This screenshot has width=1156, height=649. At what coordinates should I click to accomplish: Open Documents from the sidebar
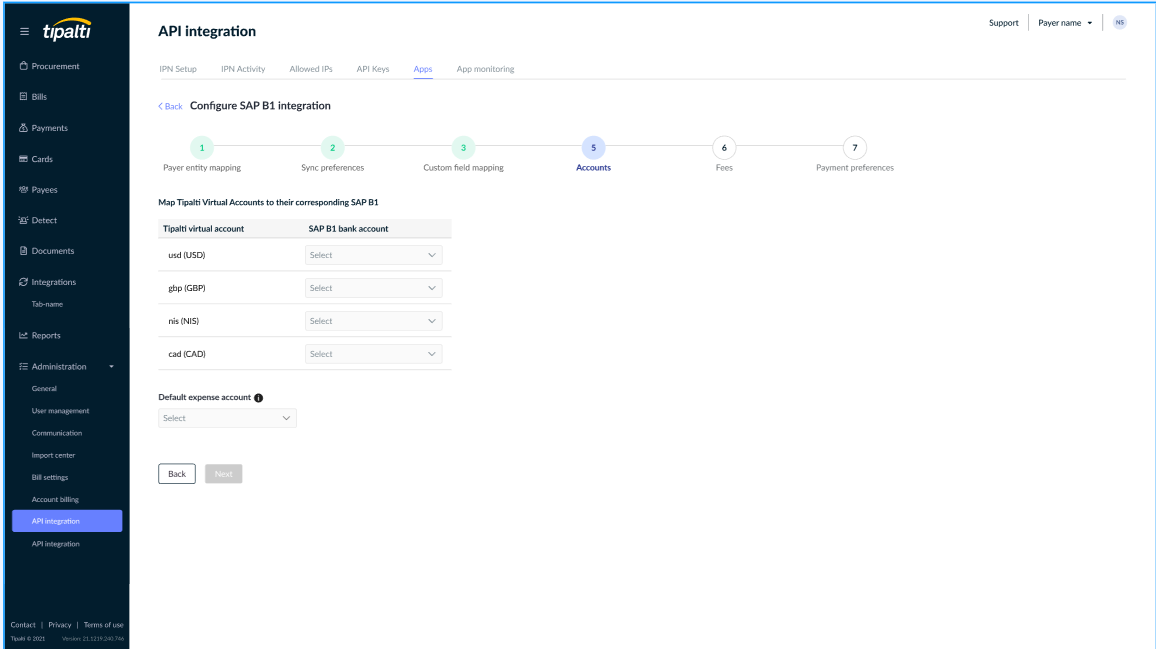coord(52,251)
